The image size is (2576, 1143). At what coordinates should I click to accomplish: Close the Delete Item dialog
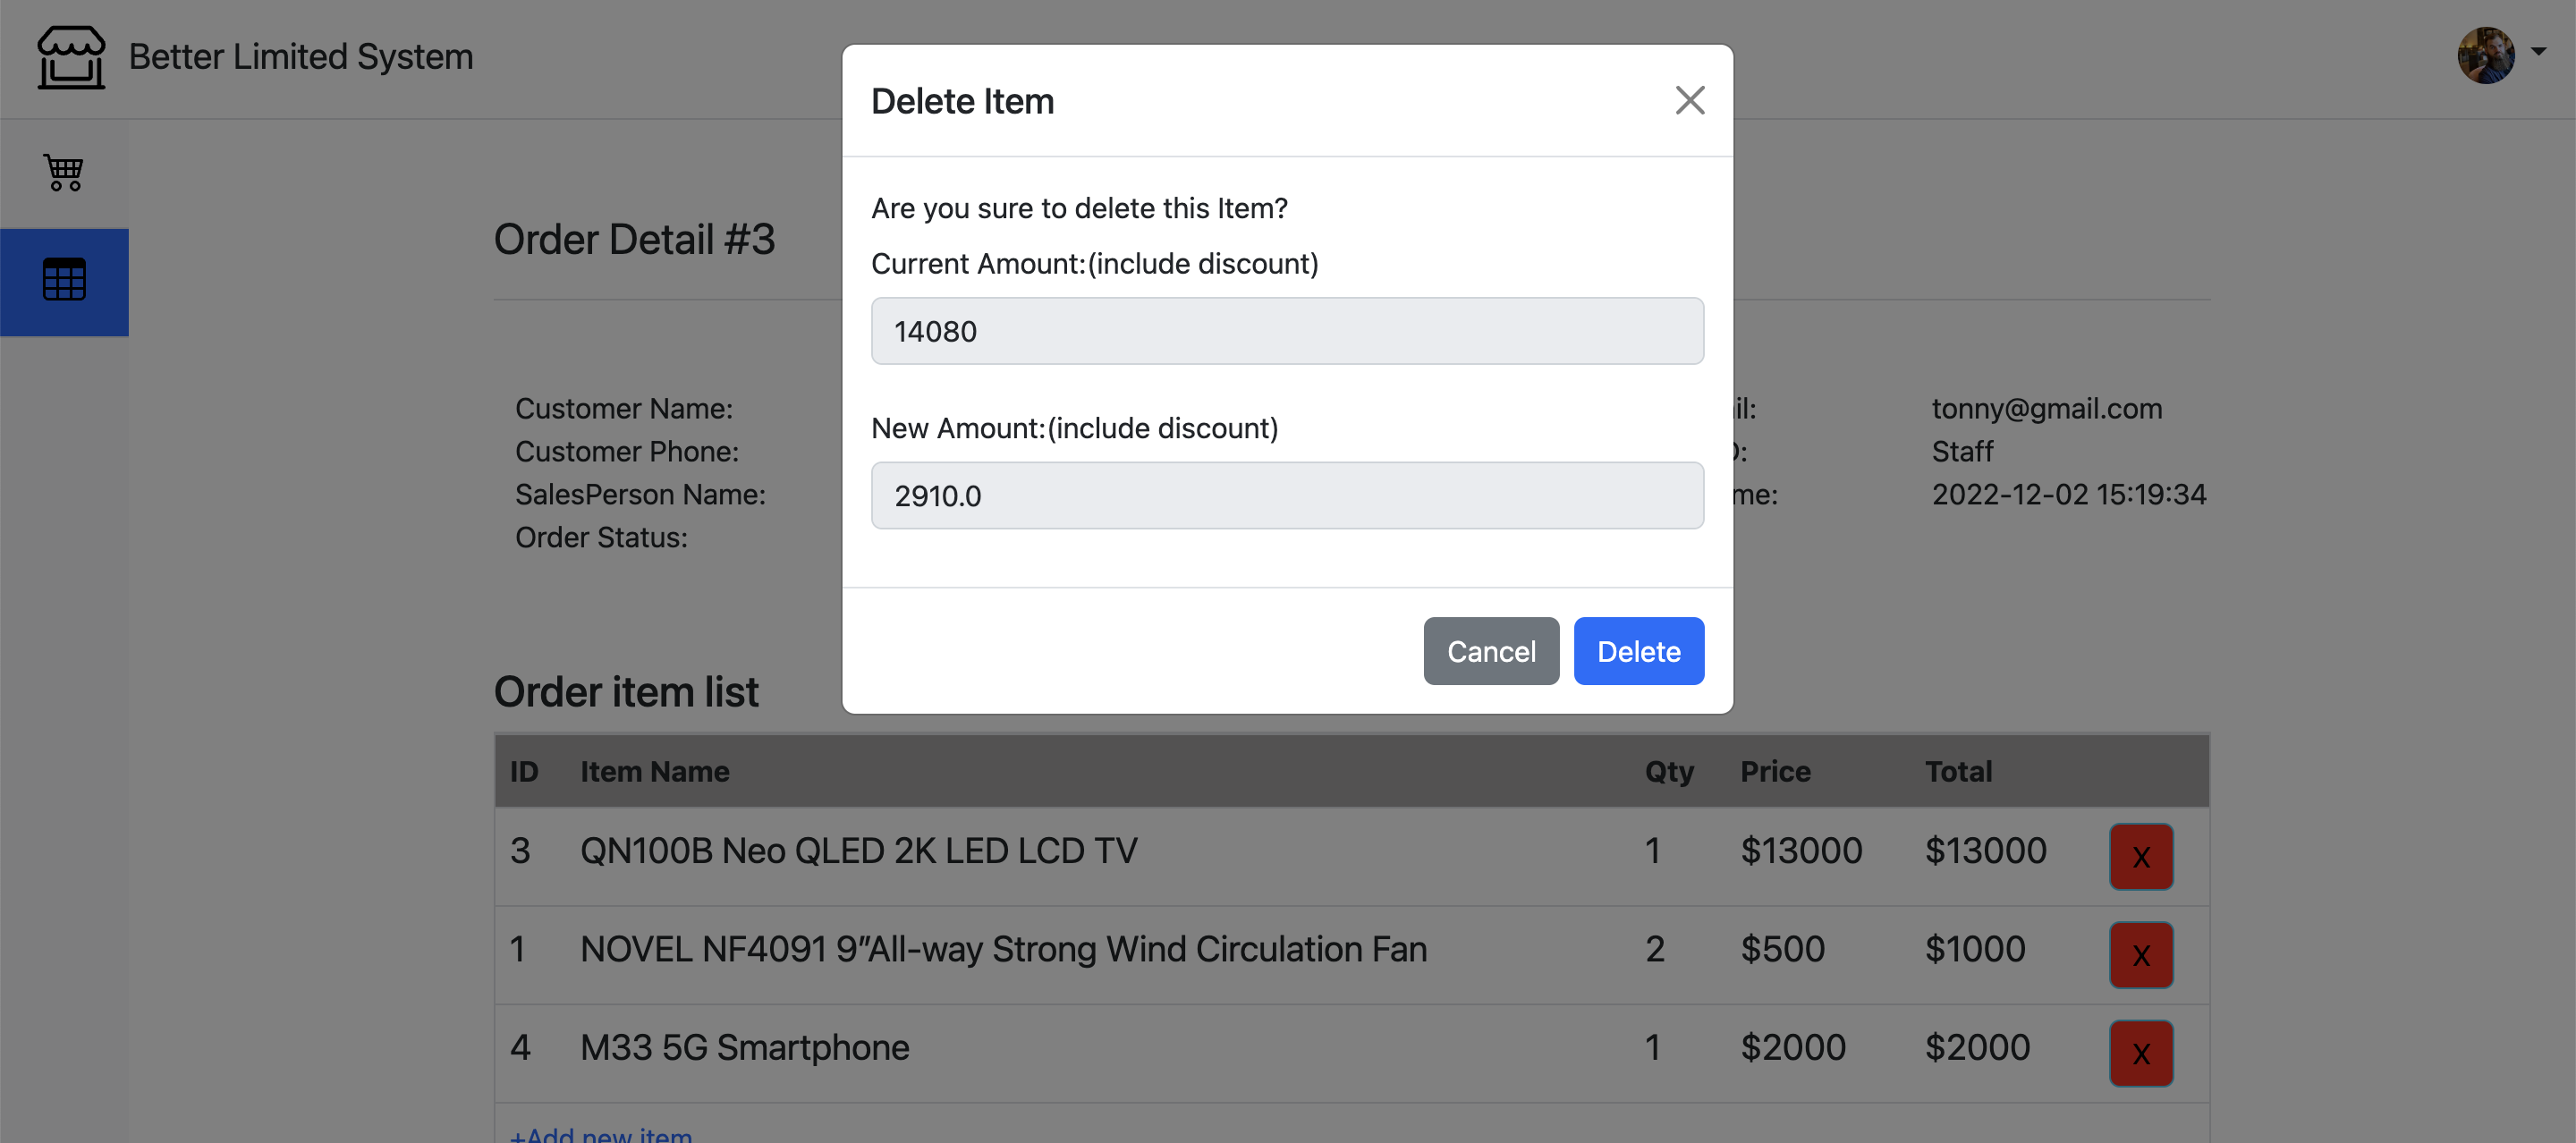1689,100
